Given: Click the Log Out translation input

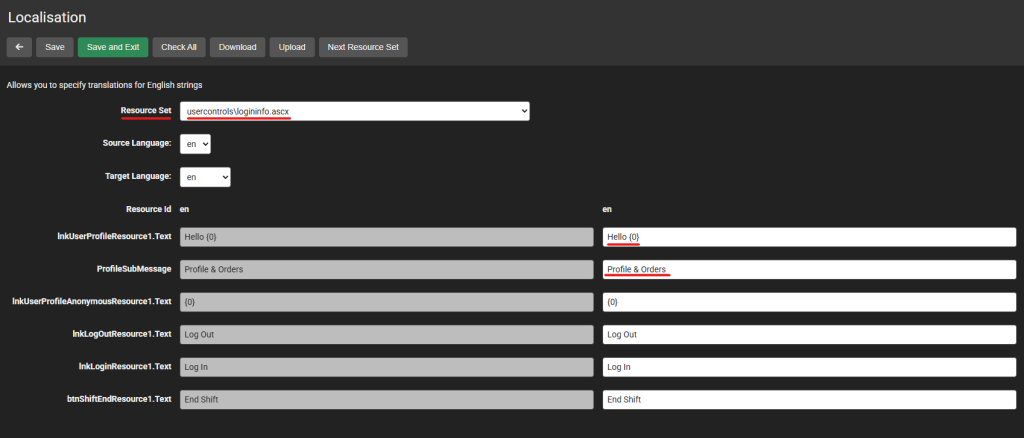Looking at the screenshot, I should [810, 334].
